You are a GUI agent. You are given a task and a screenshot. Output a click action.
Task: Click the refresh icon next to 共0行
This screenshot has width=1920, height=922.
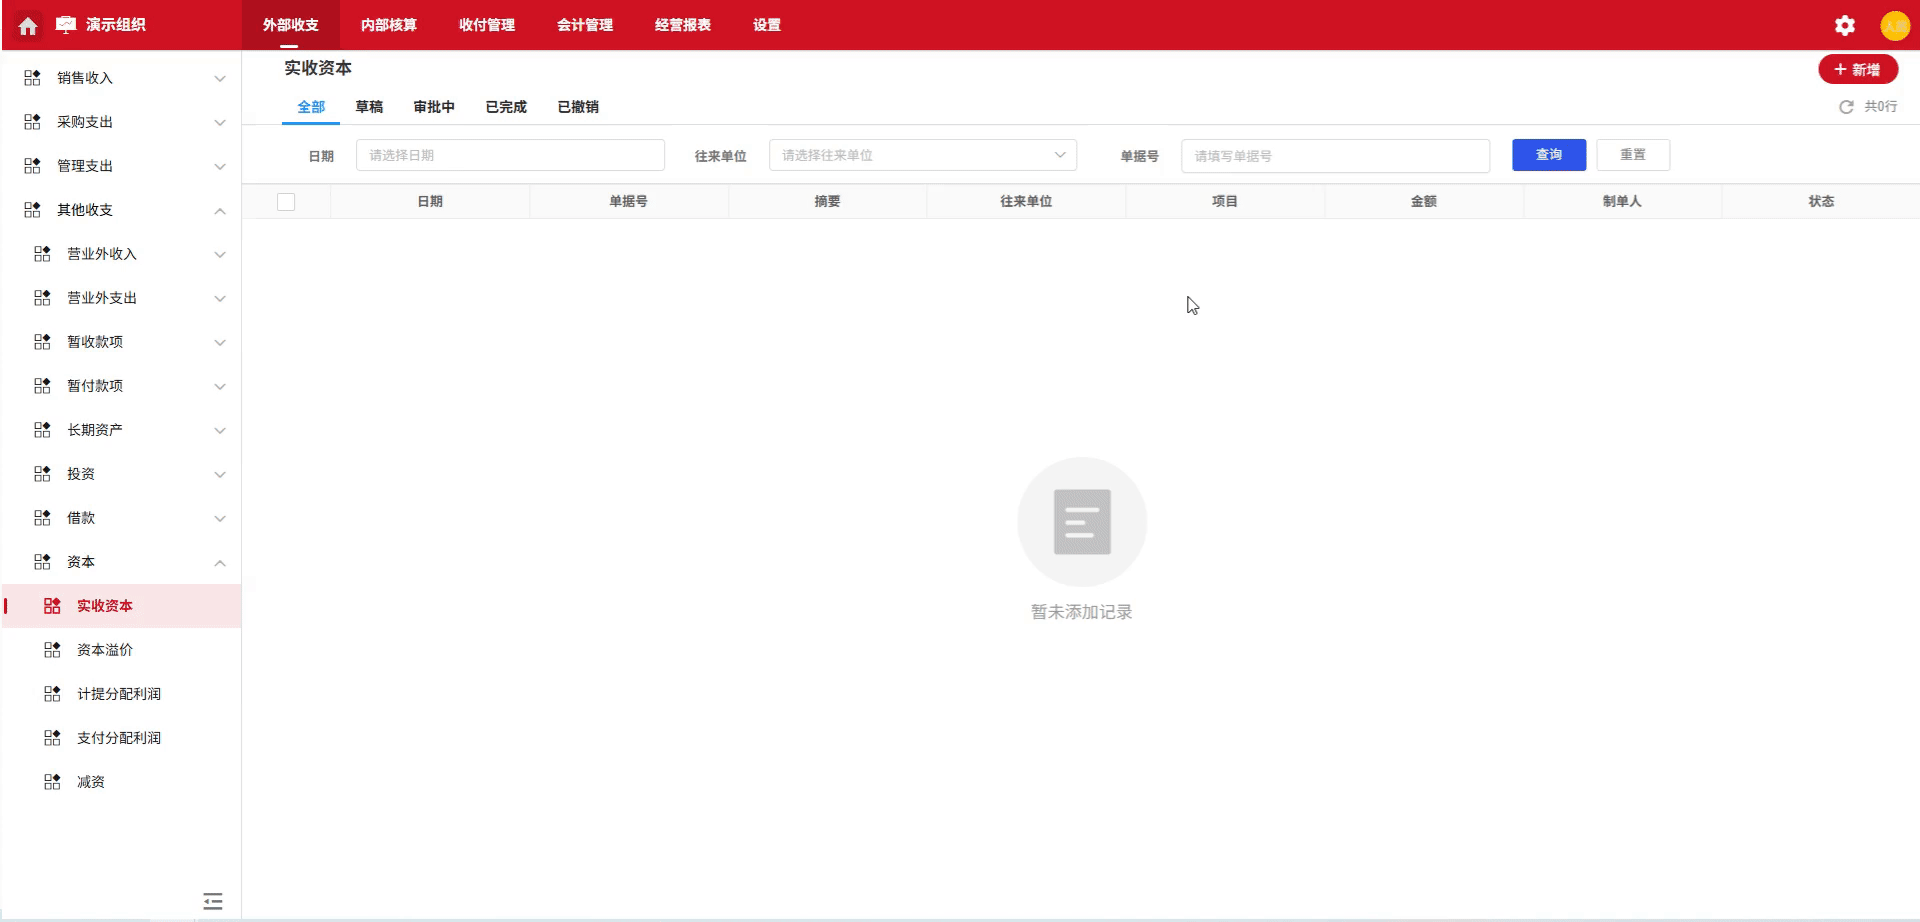(x=1846, y=106)
